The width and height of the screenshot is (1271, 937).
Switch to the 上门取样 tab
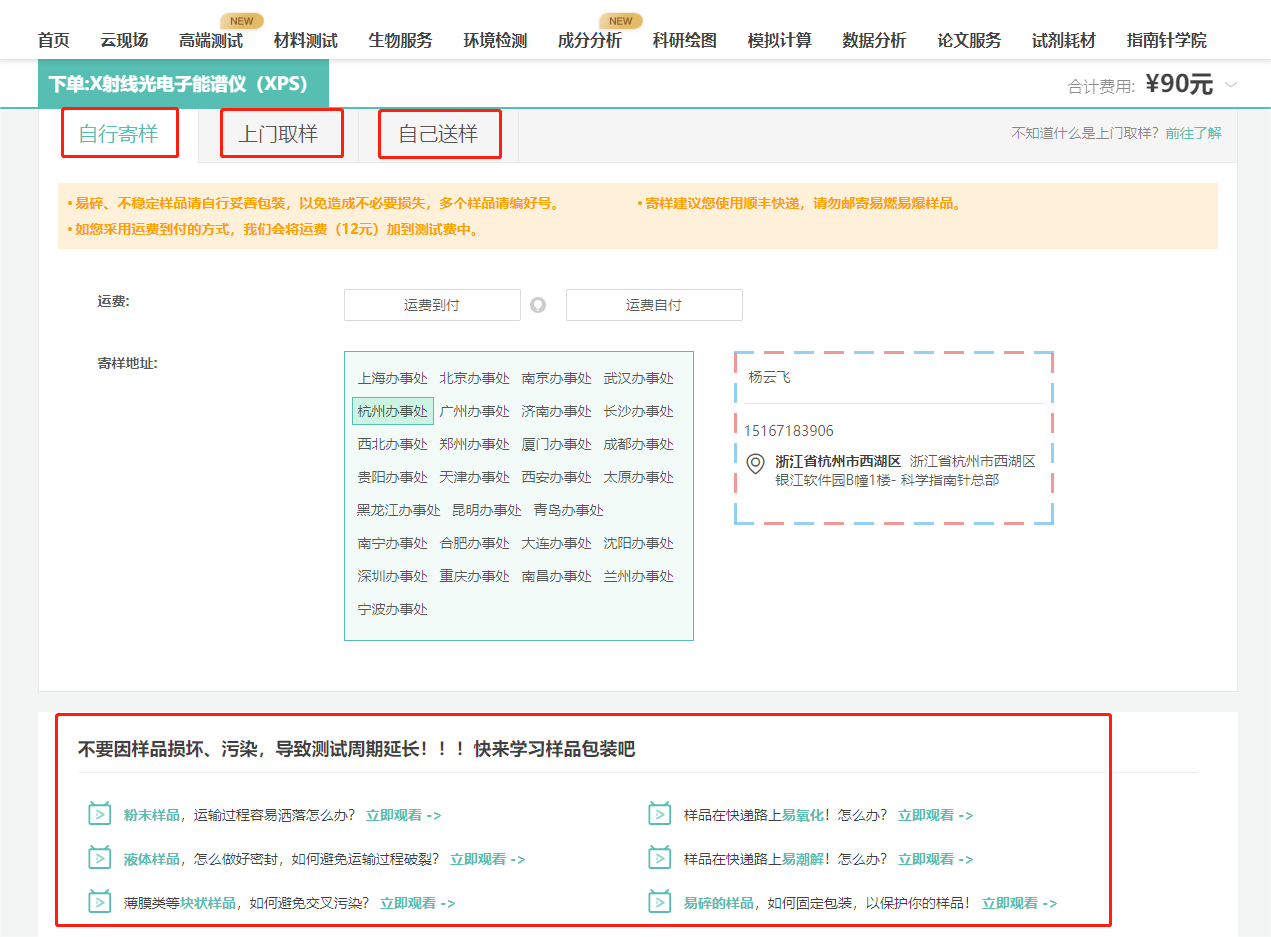[281, 132]
